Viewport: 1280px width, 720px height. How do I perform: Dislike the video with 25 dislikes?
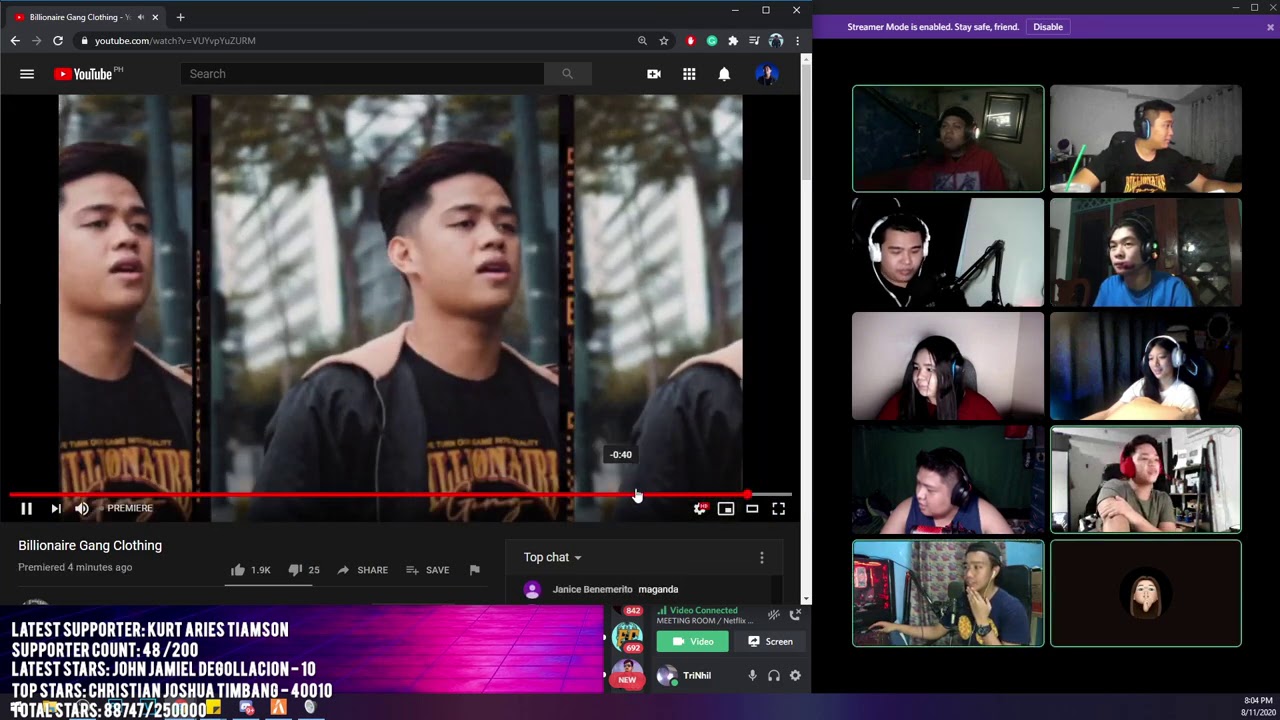(x=304, y=570)
